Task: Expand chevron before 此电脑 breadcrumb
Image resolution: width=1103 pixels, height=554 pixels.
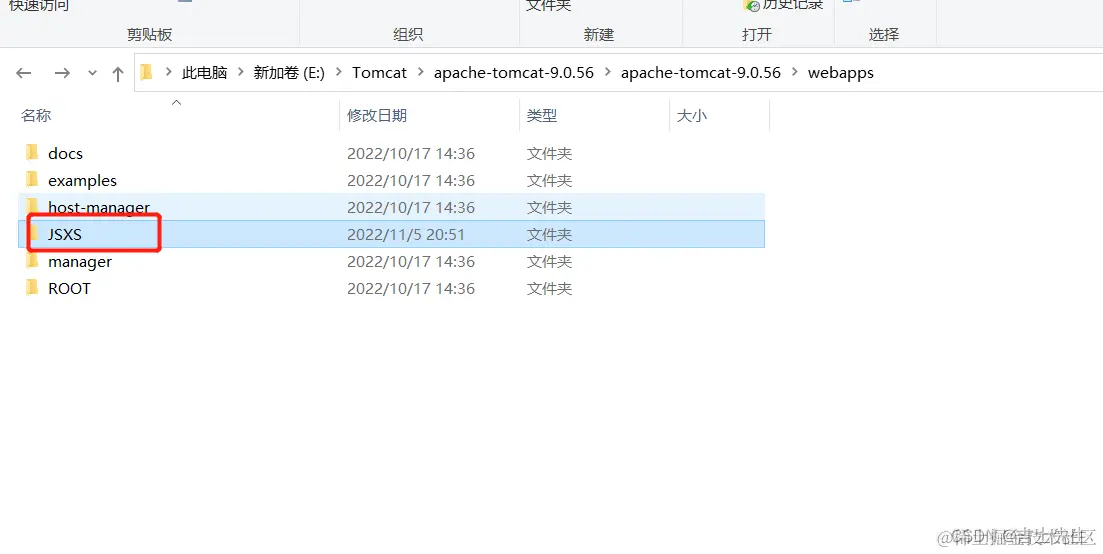Action: (x=169, y=72)
